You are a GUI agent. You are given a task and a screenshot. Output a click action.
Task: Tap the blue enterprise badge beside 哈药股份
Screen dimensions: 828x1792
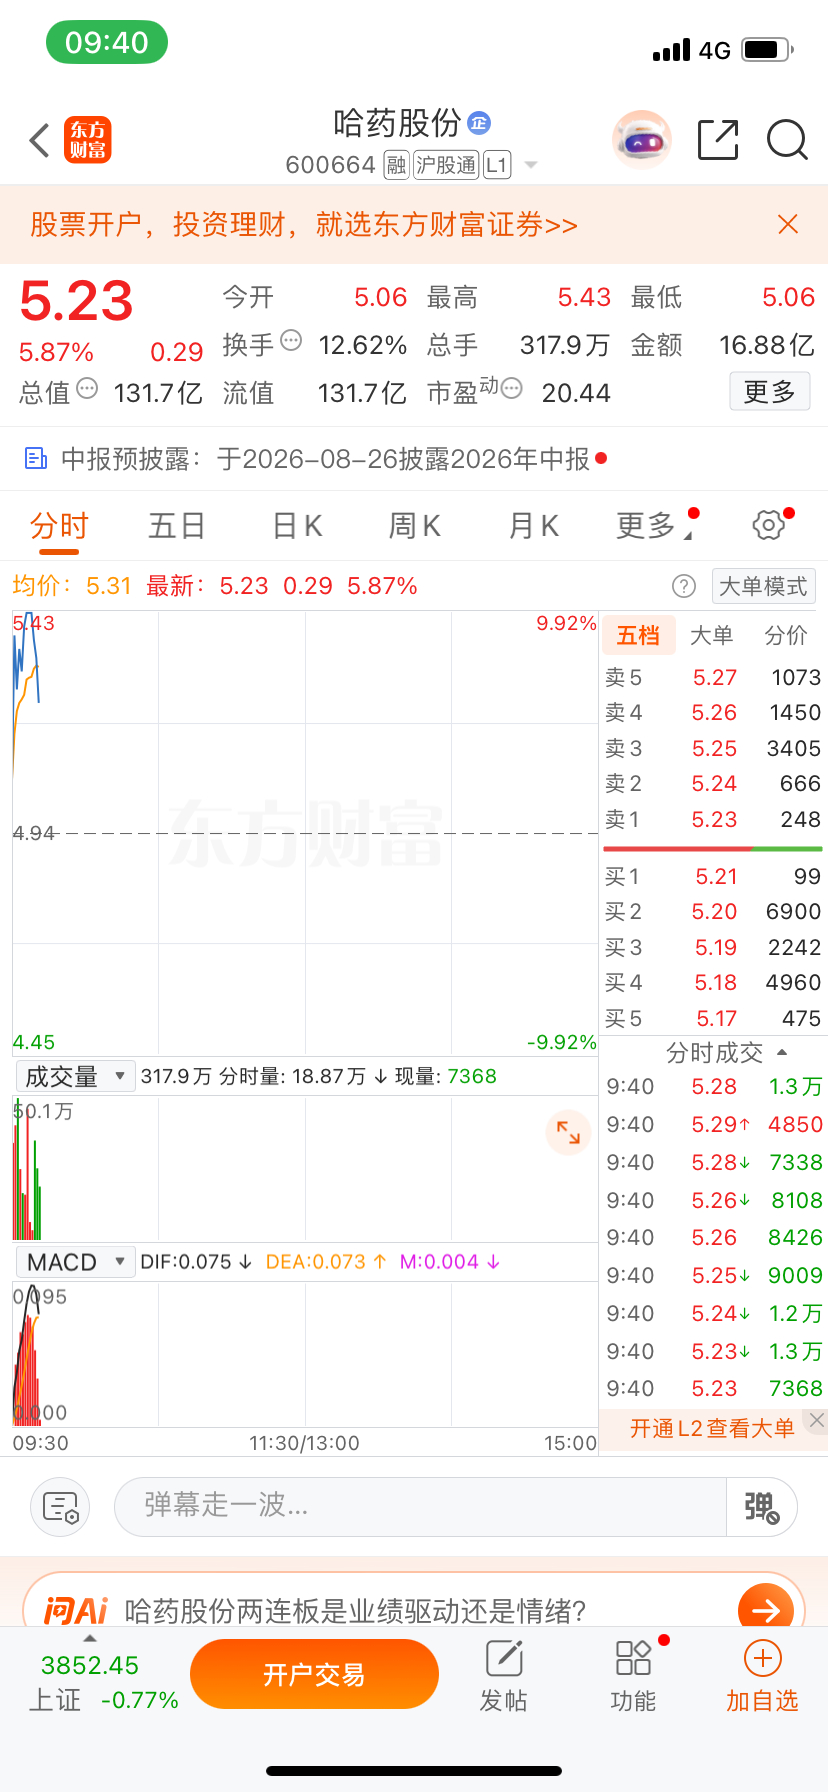479,123
